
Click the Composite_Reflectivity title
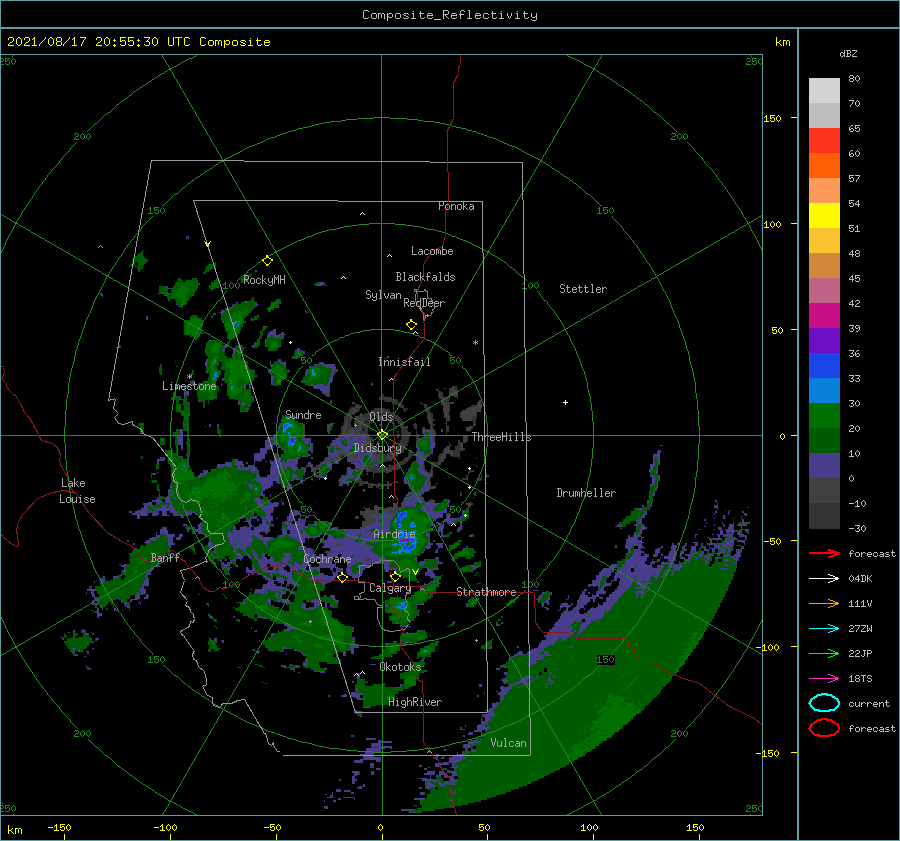(450, 15)
